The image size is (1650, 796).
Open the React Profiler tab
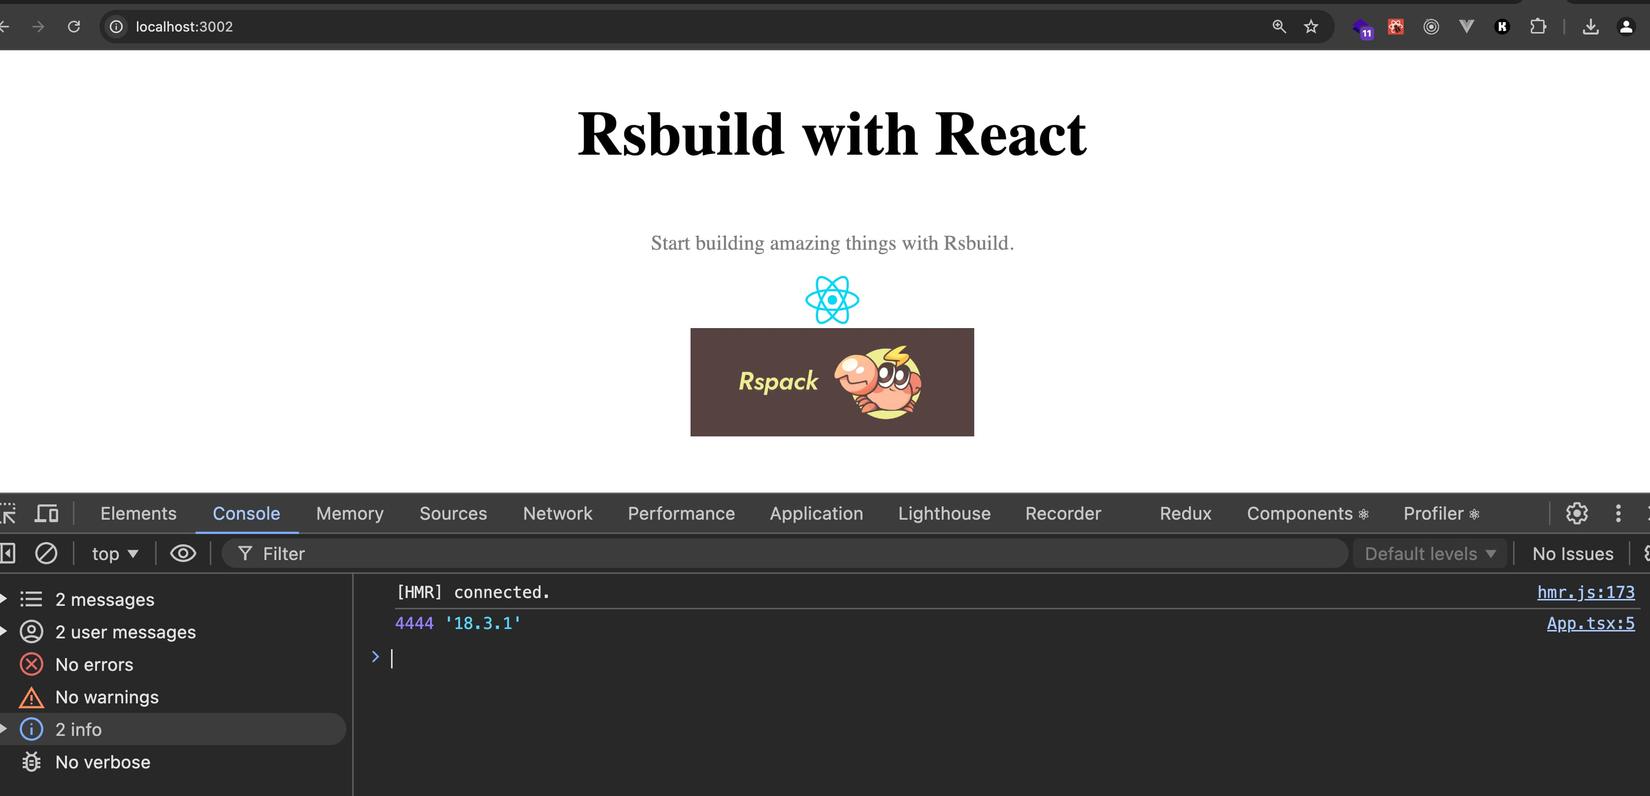coord(1441,513)
